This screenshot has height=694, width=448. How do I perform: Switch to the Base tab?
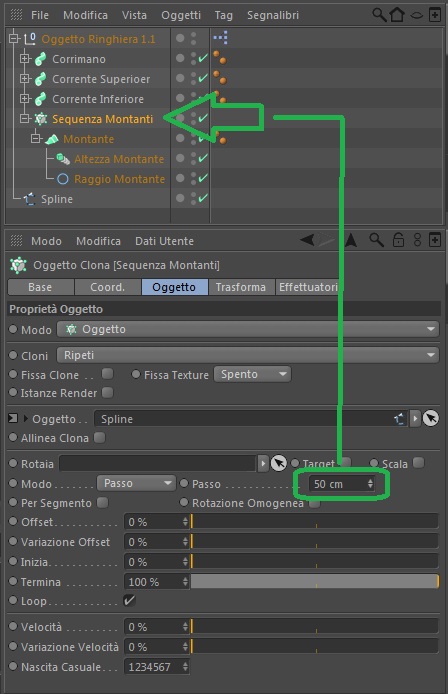click(x=41, y=287)
